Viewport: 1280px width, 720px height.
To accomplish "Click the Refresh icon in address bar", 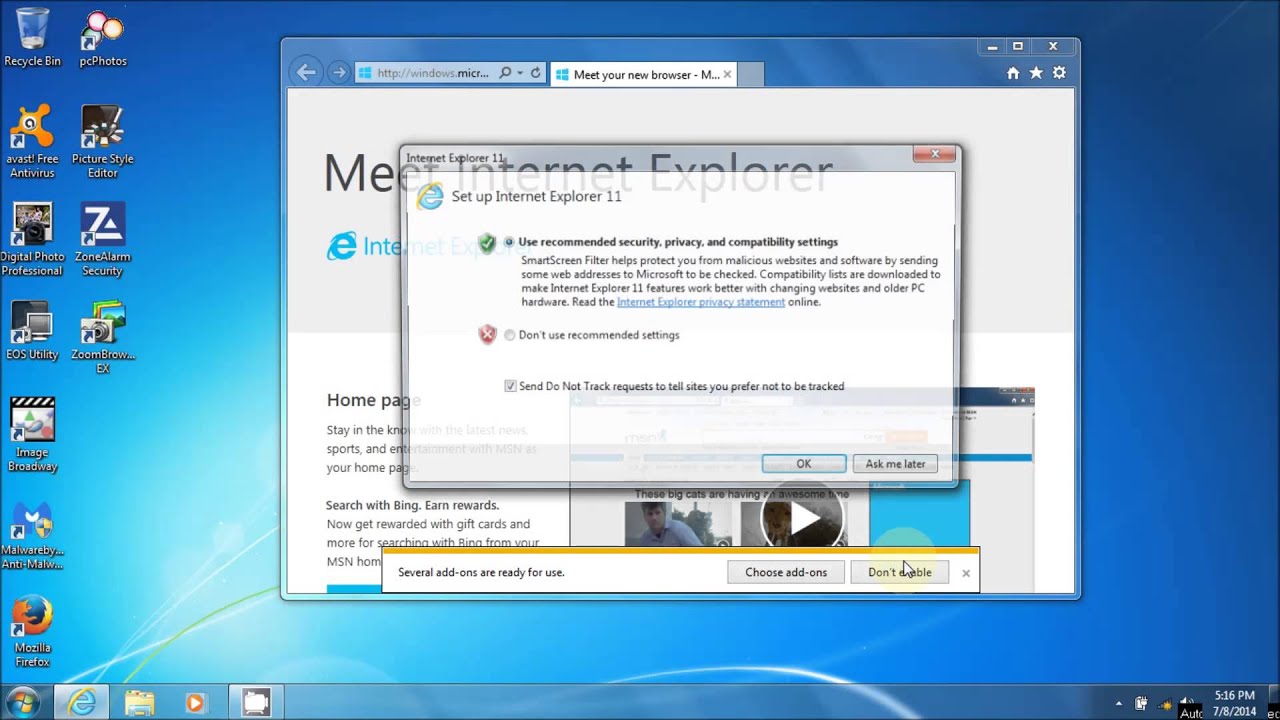I will 536,73.
